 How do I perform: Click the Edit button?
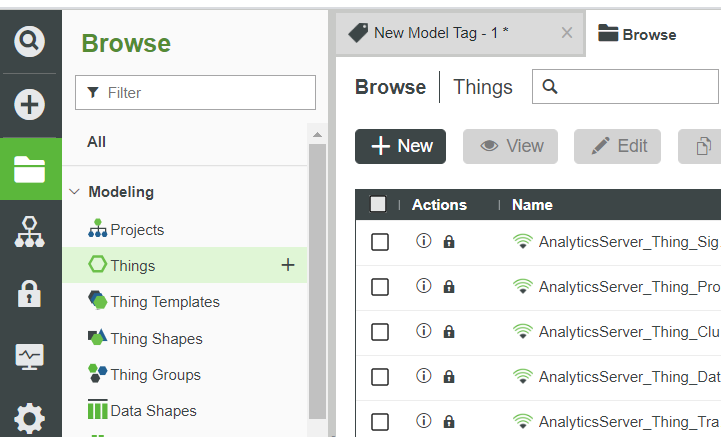(x=617, y=146)
